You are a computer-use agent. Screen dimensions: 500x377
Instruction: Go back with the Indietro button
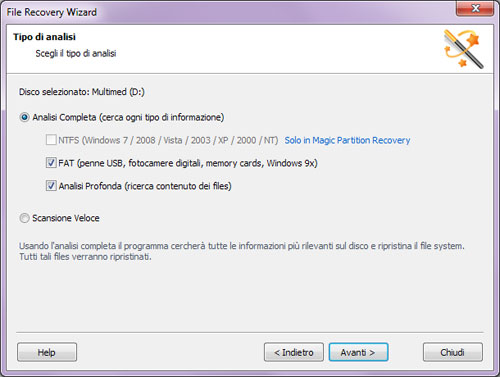(x=294, y=352)
